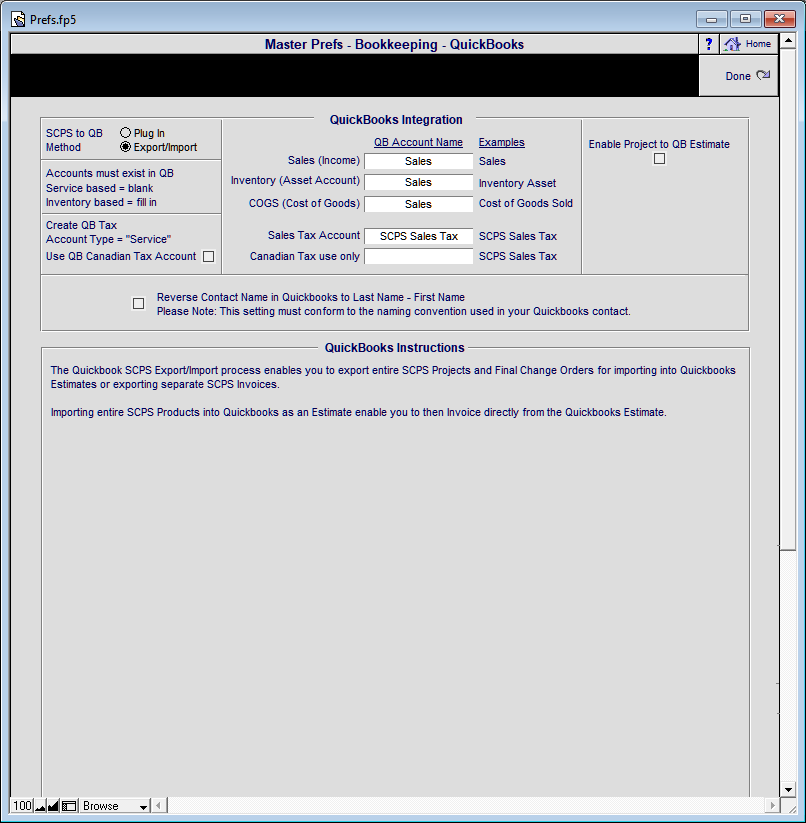Image resolution: width=806 pixels, height=823 pixels.
Task: Click the zoom in mountain icon
Action: click(53, 806)
